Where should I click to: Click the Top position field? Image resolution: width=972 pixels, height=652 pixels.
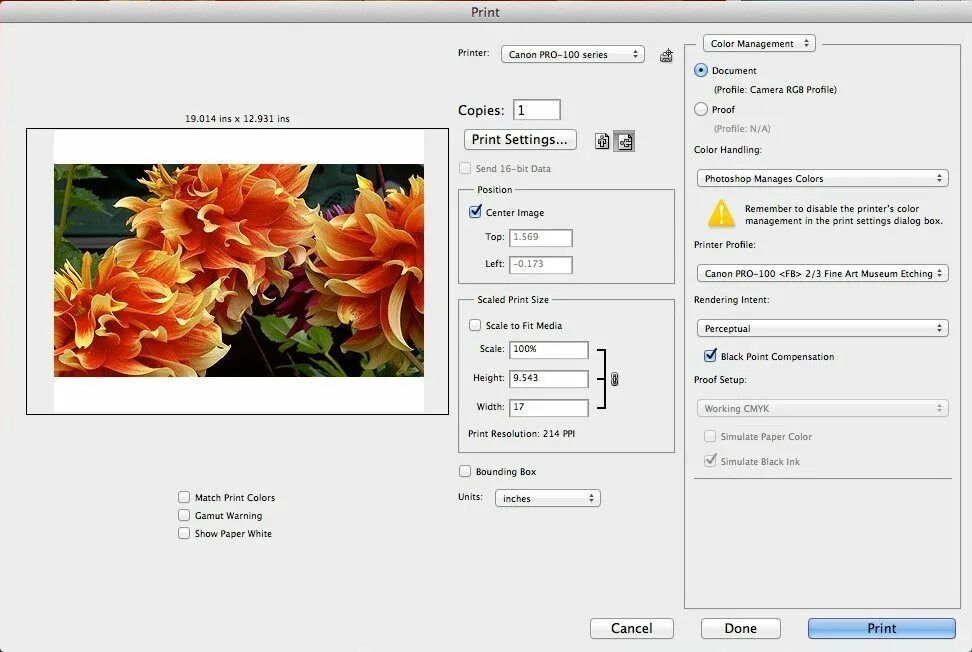coord(541,237)
